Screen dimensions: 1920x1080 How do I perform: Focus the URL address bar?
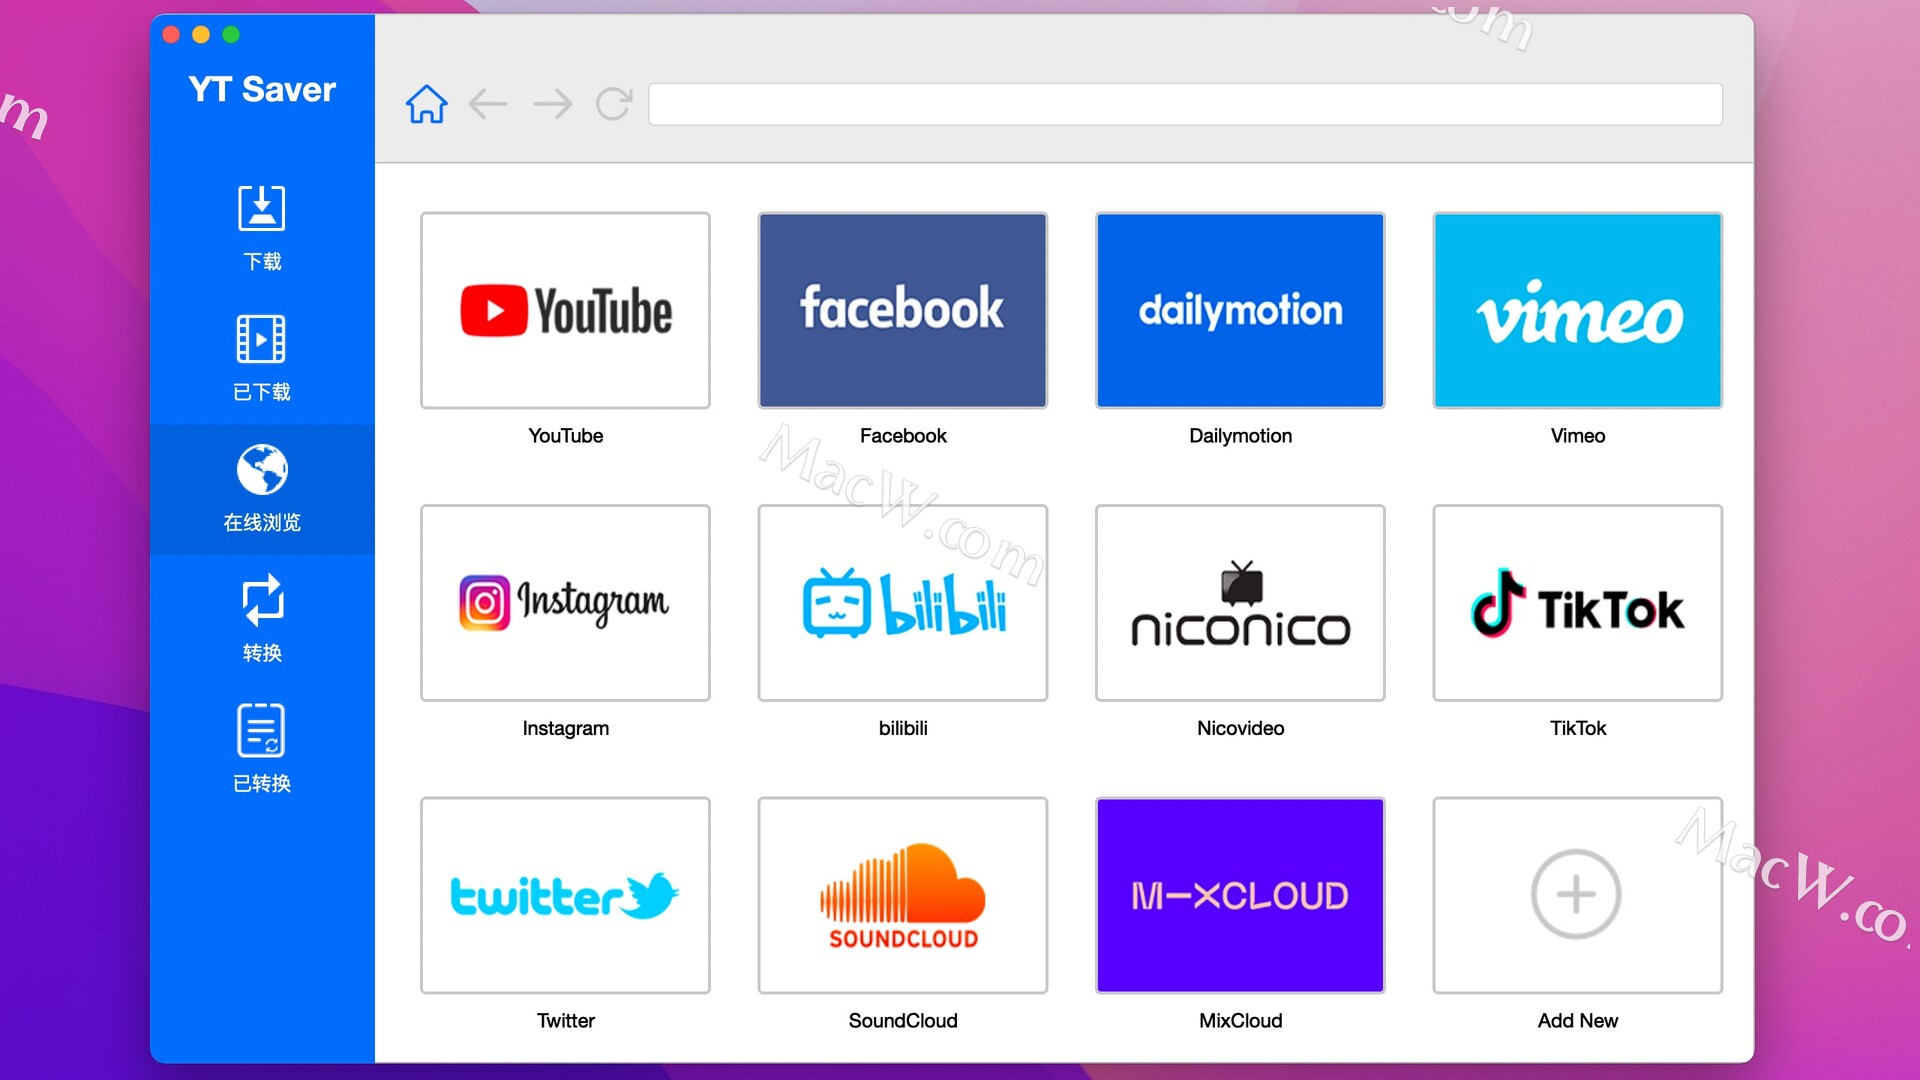coord(1185,104)
